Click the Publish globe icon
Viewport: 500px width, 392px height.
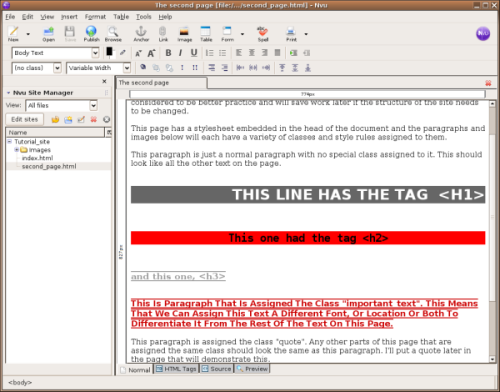[91, 33]
